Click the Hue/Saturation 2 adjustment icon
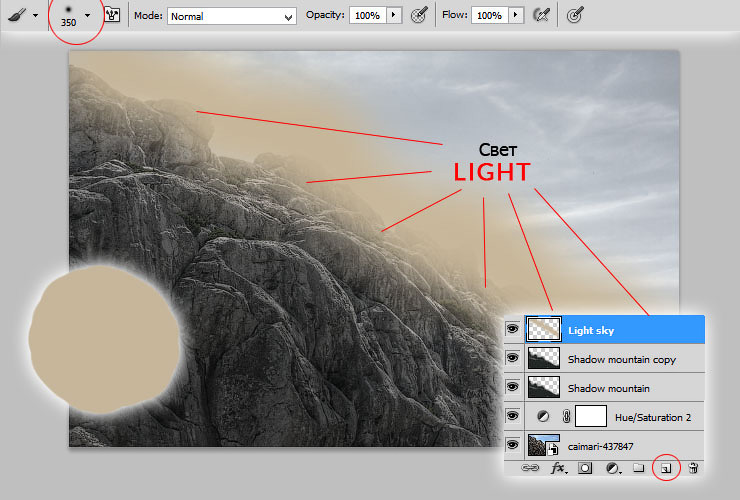Screen dimensions: 740x500 (543, 416)
